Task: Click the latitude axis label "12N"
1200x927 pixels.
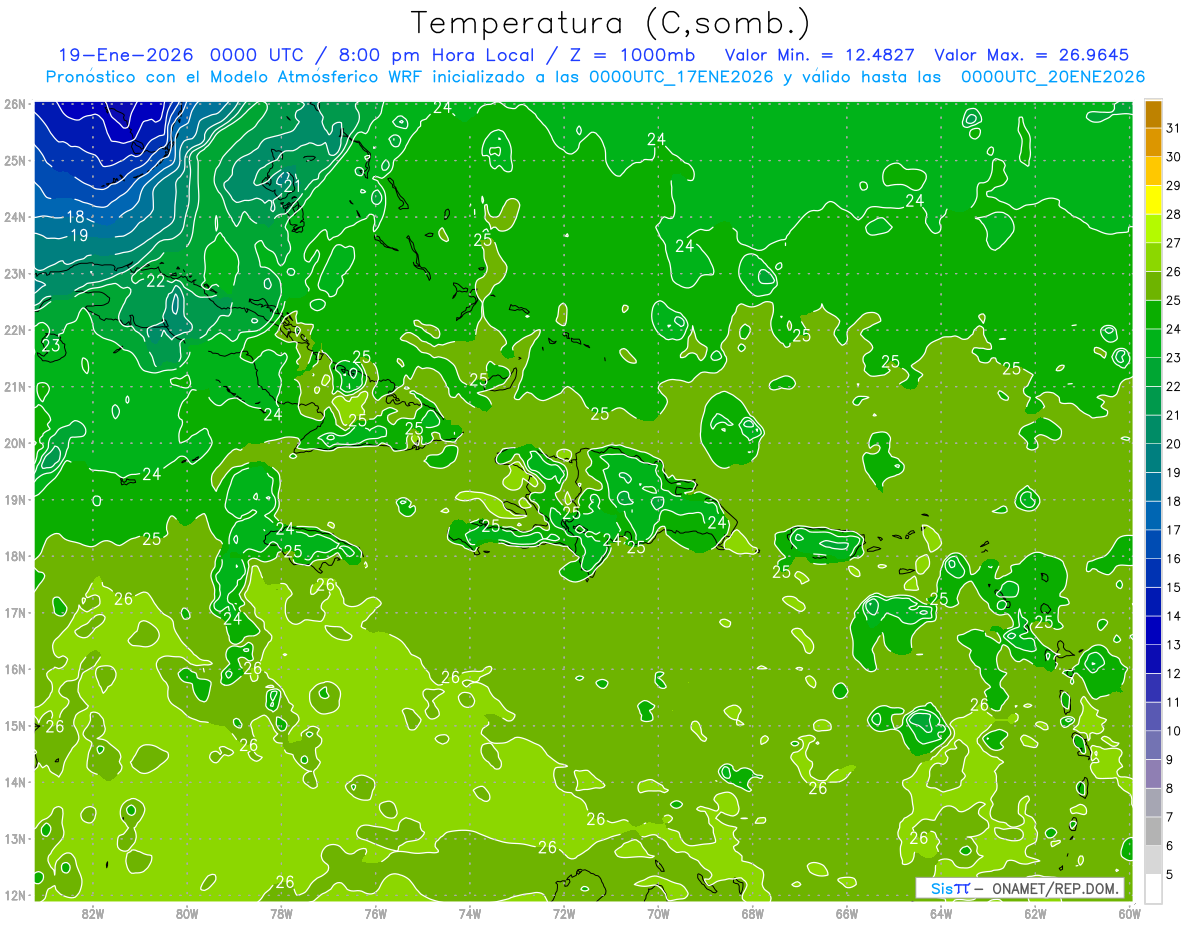Action: click(14, 895)
